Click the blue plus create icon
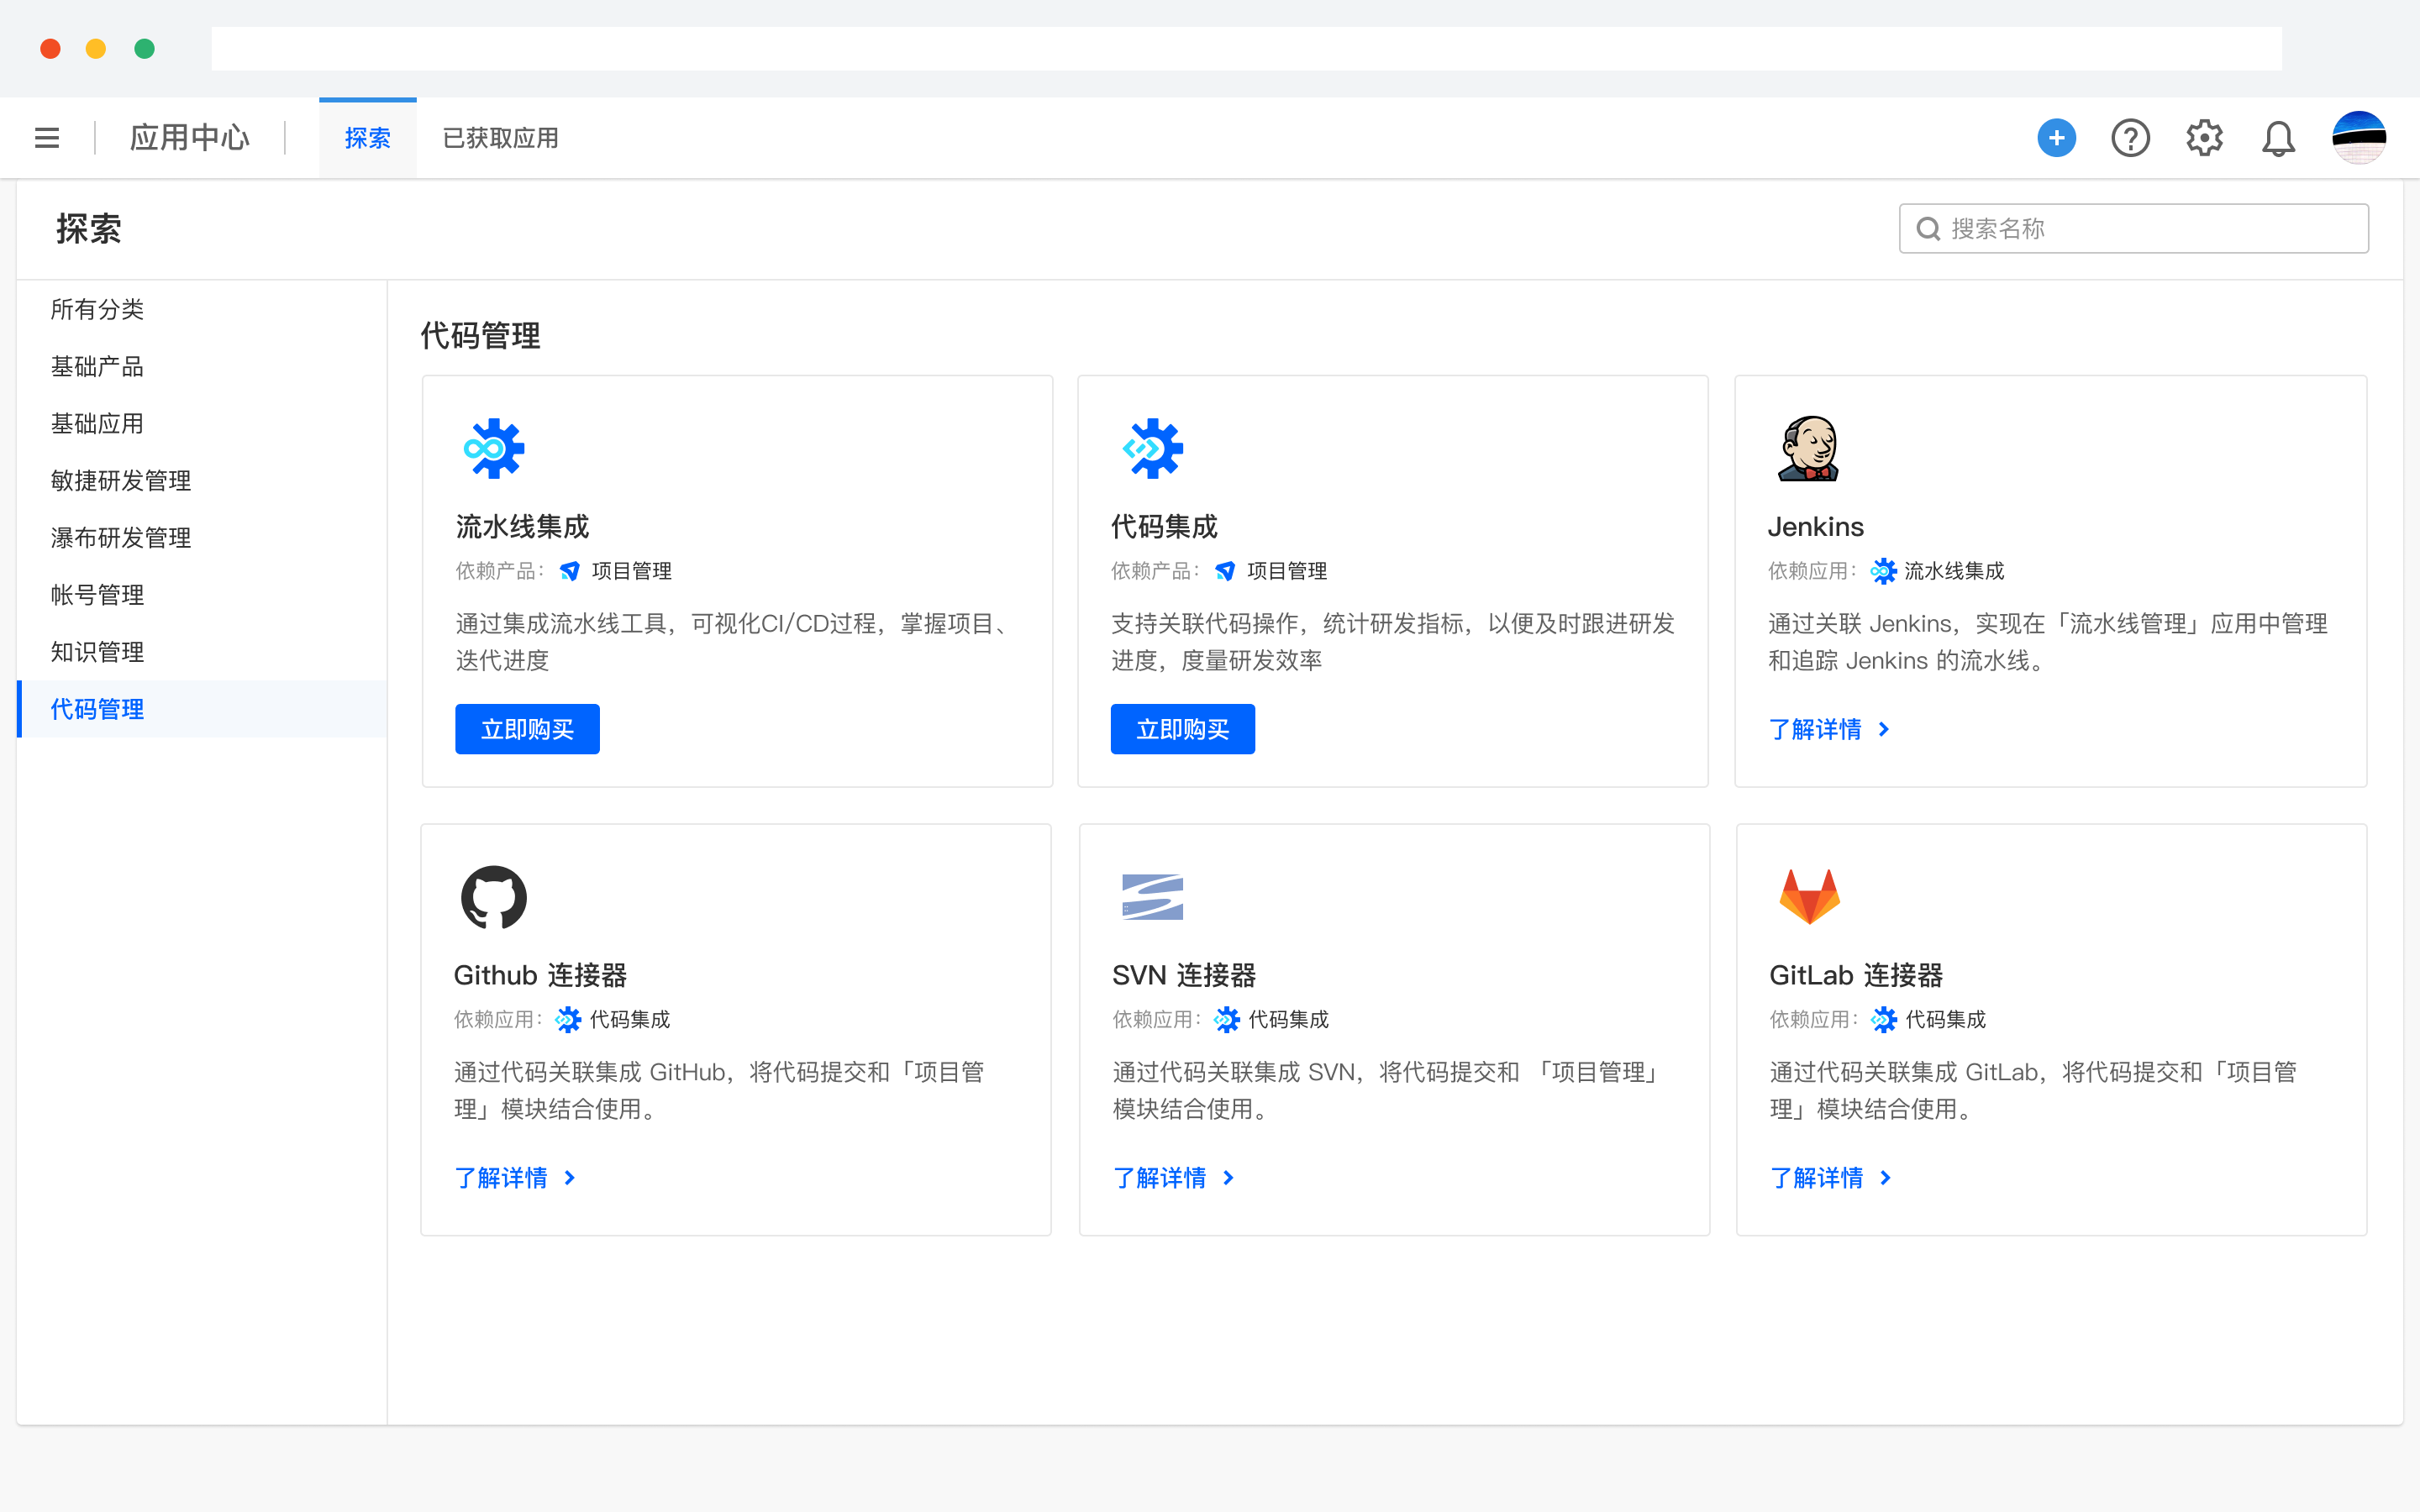Viewport: 2420px width, 1512px height. point(2056,138)
